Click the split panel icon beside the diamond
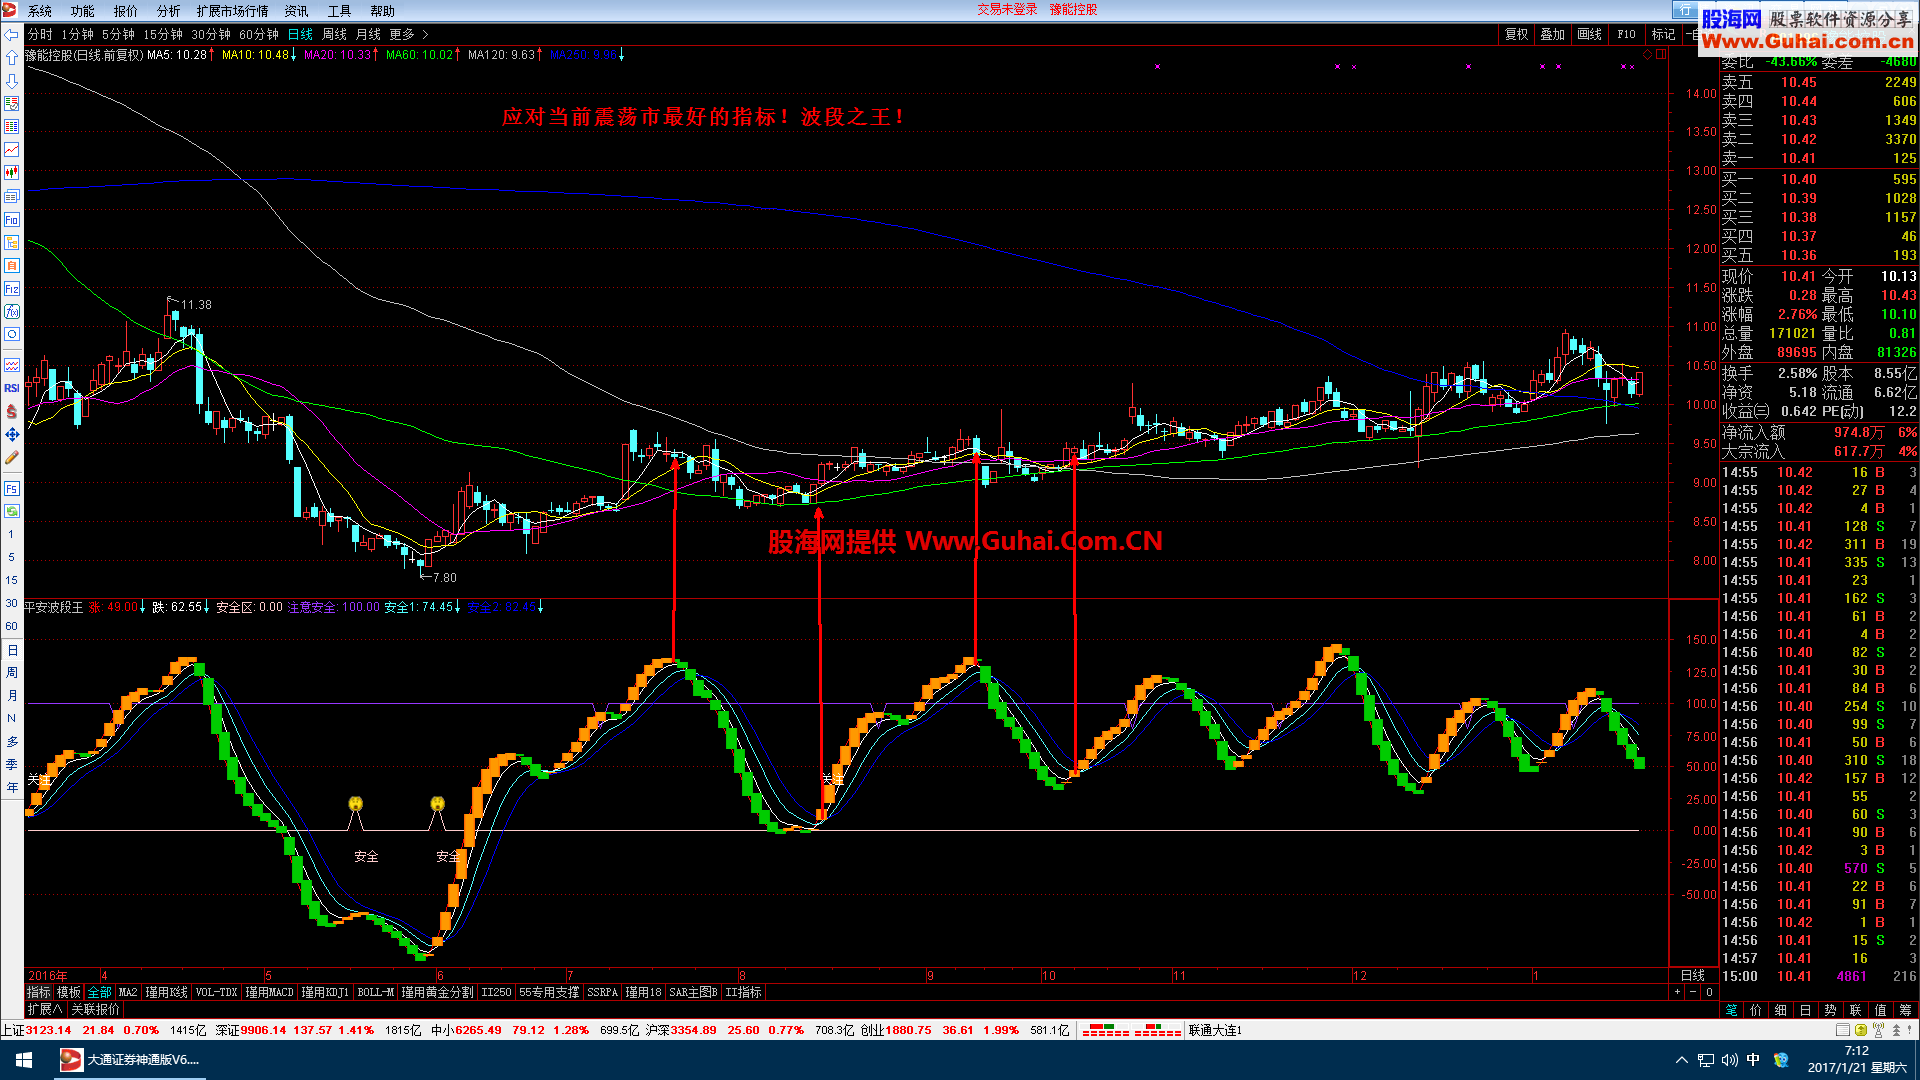The image size is (1920, 1080). [x=1661, y=55]
